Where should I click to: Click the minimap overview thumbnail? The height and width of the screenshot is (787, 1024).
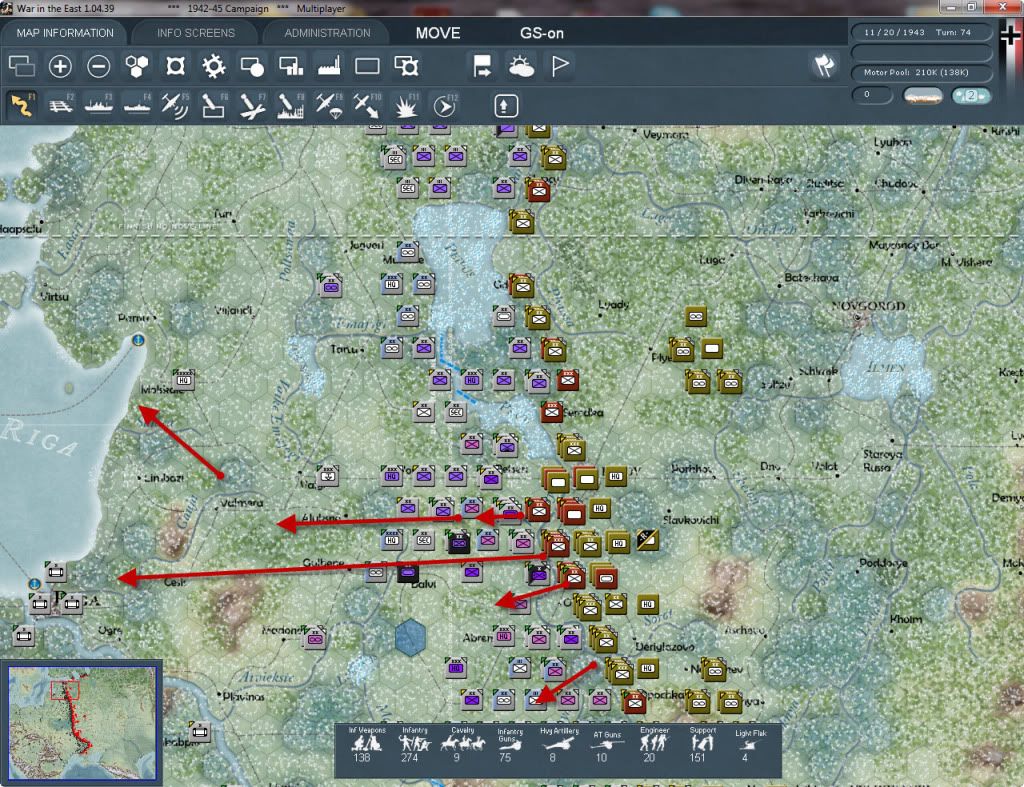coord(82,723)
